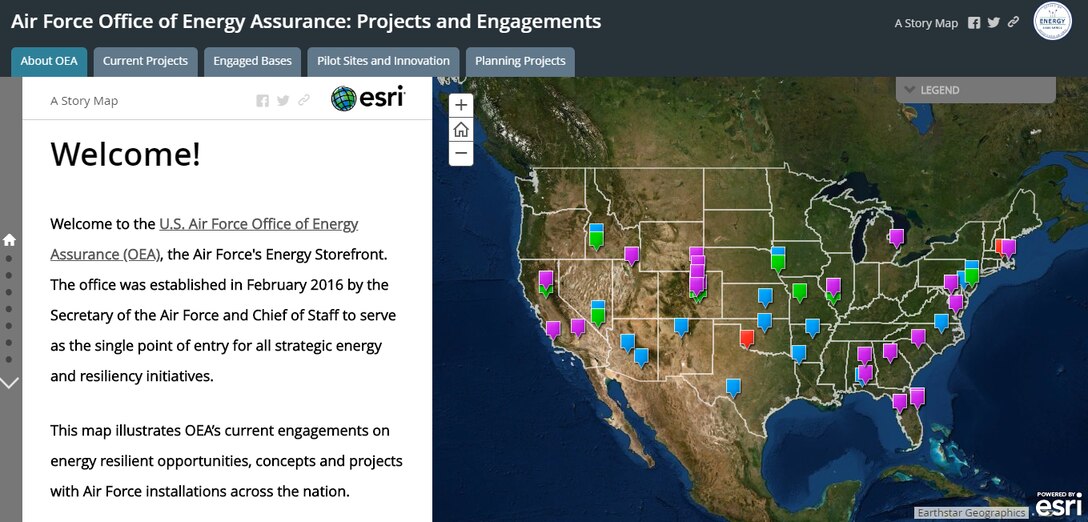The height and width of the screenshot is (522, 1088).
Task: Copy story link from the header
Action: [1013, 22]
